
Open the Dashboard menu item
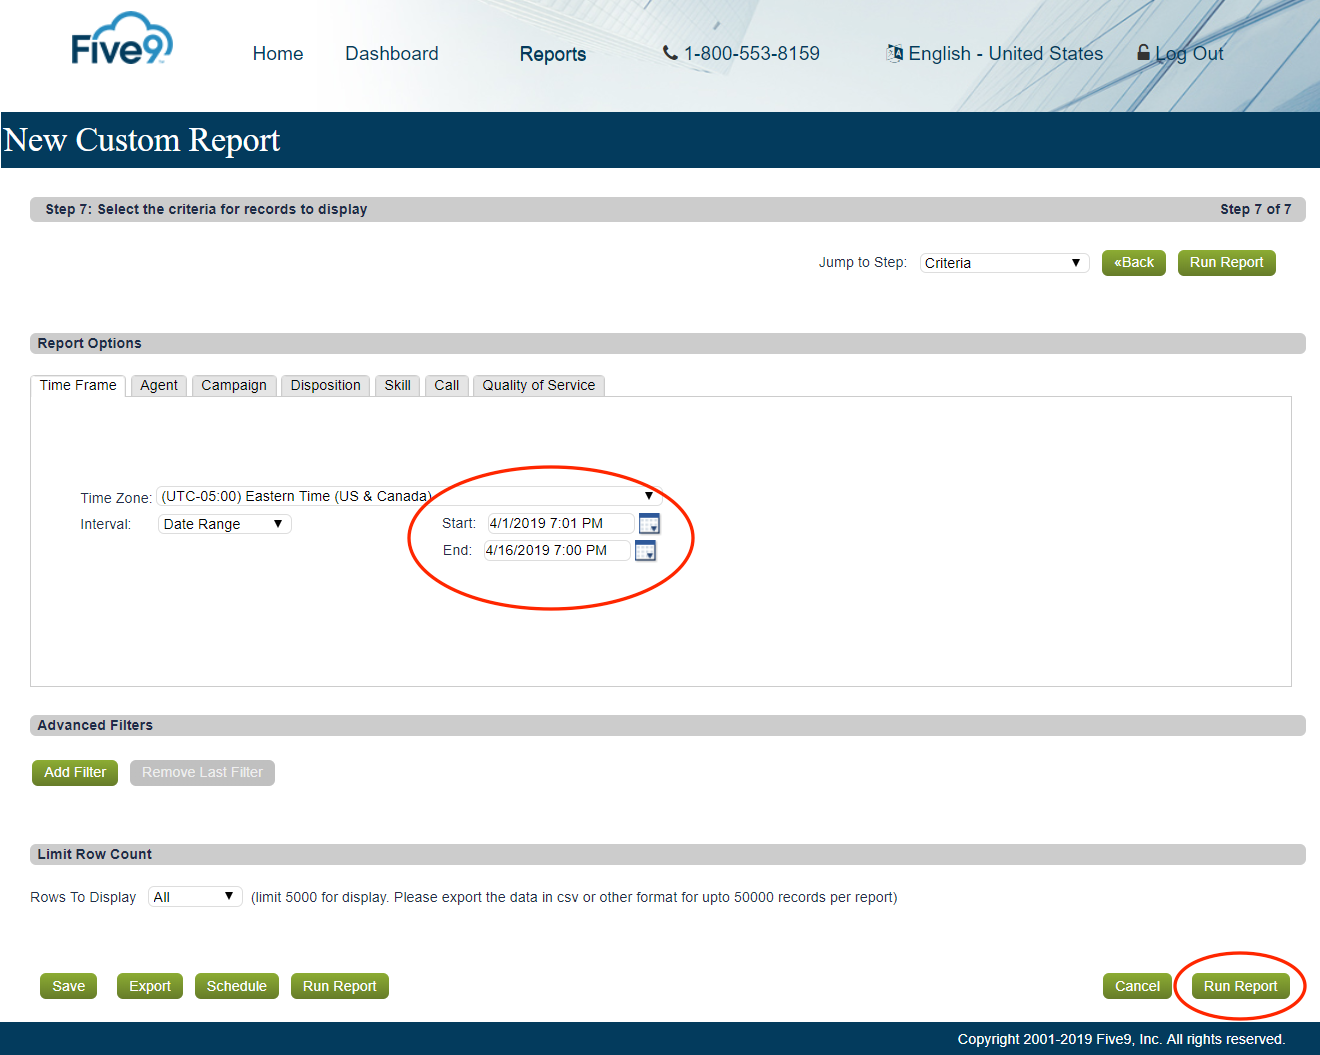pyautogui.click(x=391, y=53)
